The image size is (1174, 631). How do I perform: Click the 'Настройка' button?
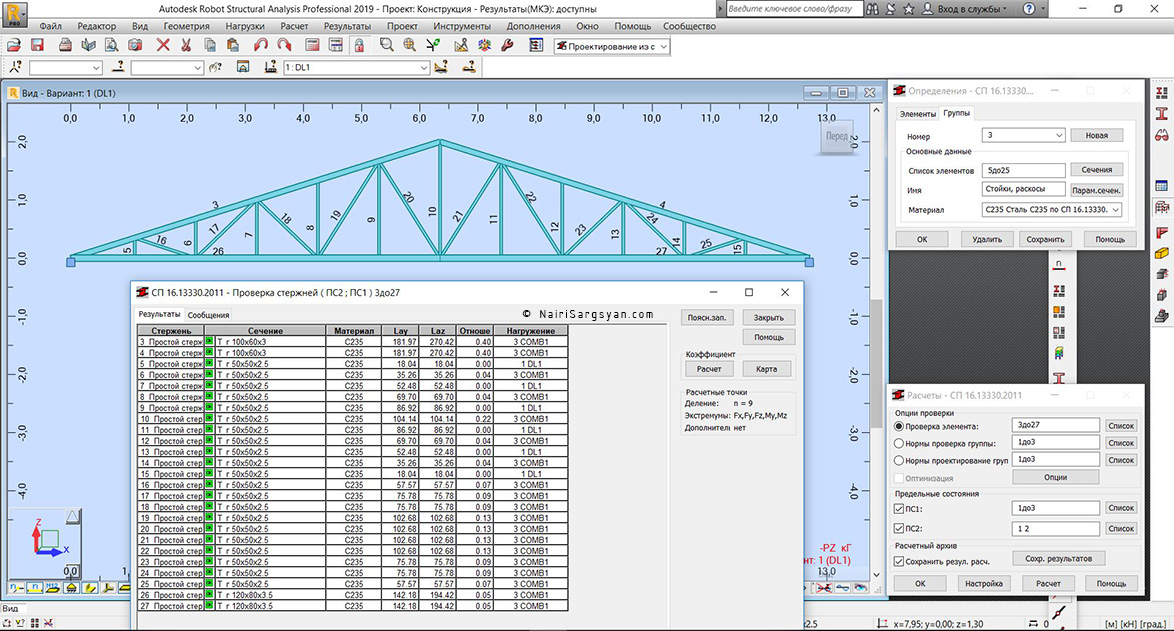983,583
